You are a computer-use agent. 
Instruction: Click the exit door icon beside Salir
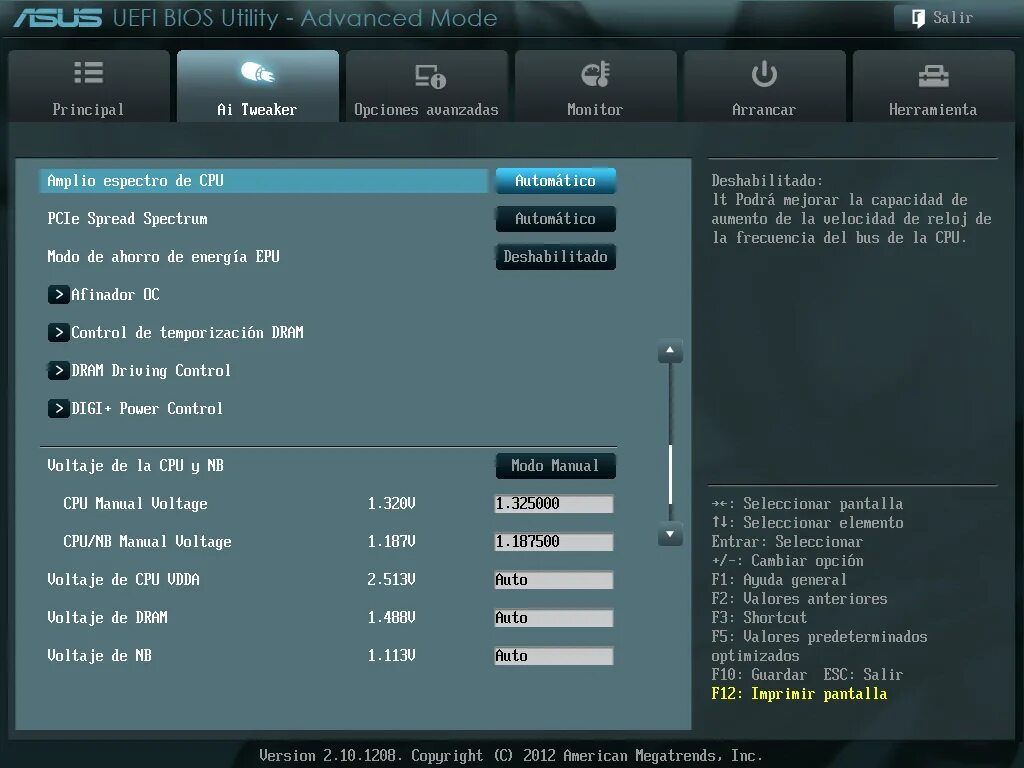click(x=918, y=18)
